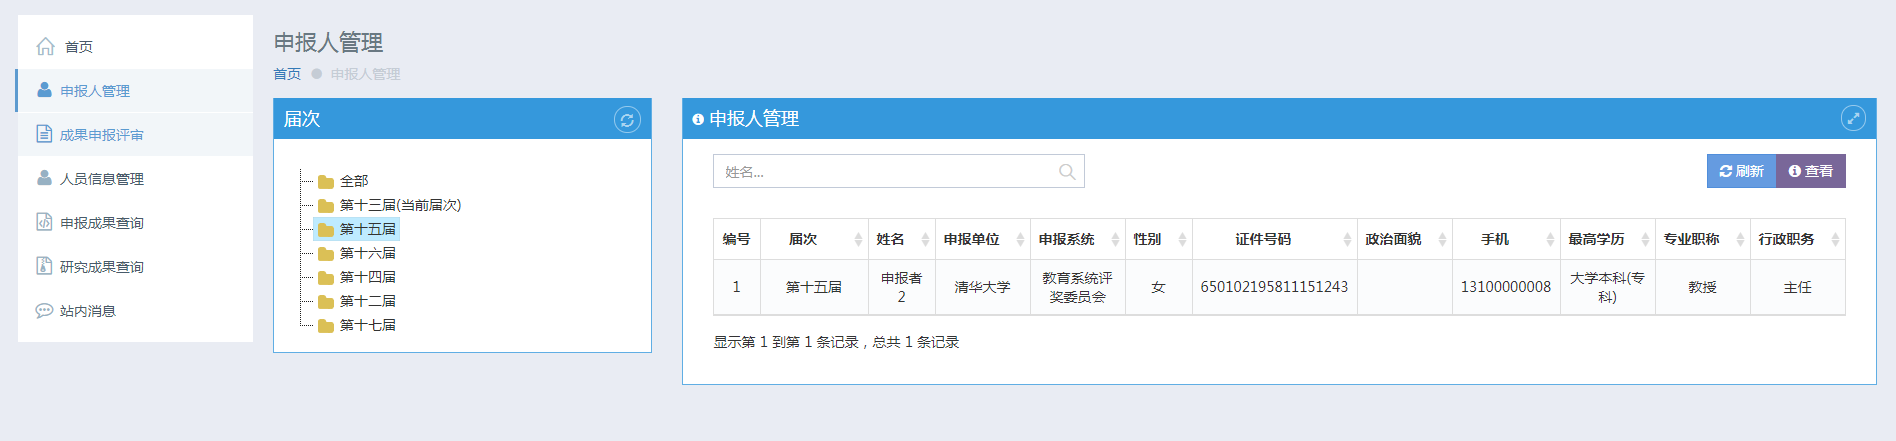Click the chat bubble icon beside 站内消息

click(44, 310)
